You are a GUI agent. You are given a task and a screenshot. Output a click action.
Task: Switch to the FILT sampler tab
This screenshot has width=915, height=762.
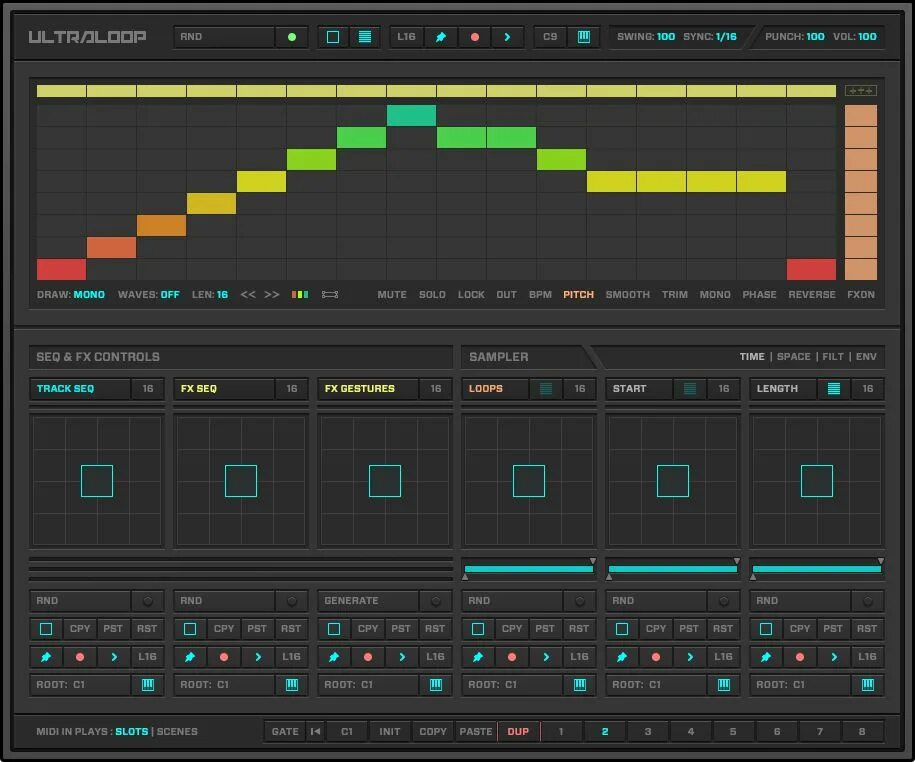(833, 356)
